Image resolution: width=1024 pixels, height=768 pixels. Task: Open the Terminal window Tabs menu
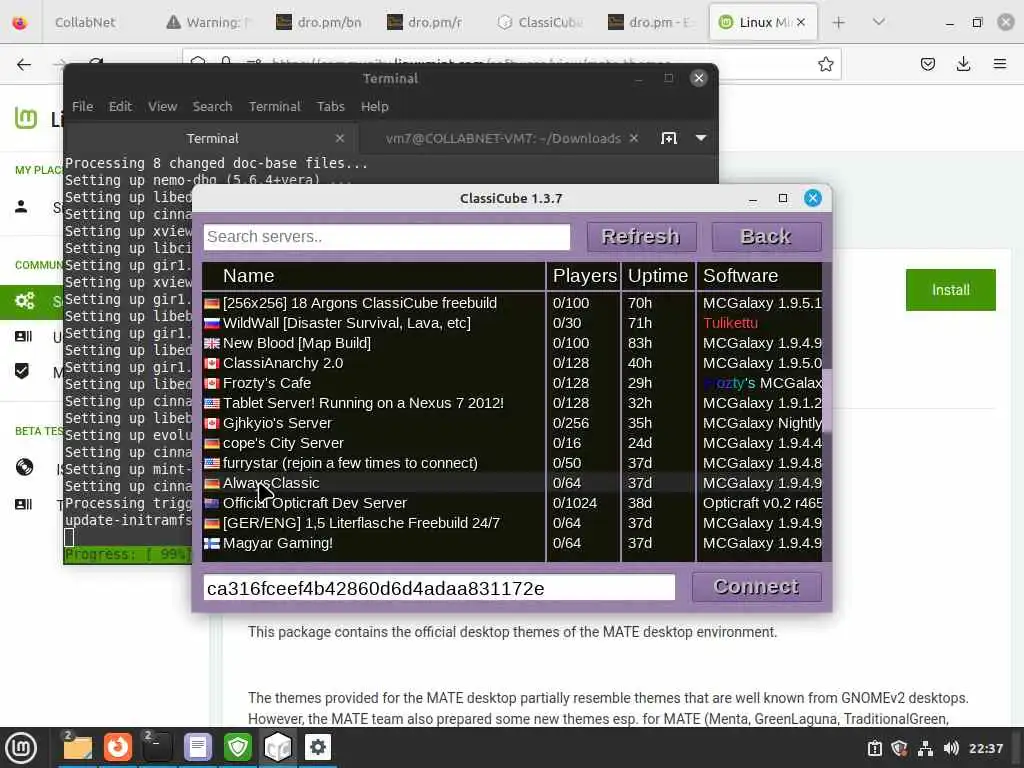(330, 106)
